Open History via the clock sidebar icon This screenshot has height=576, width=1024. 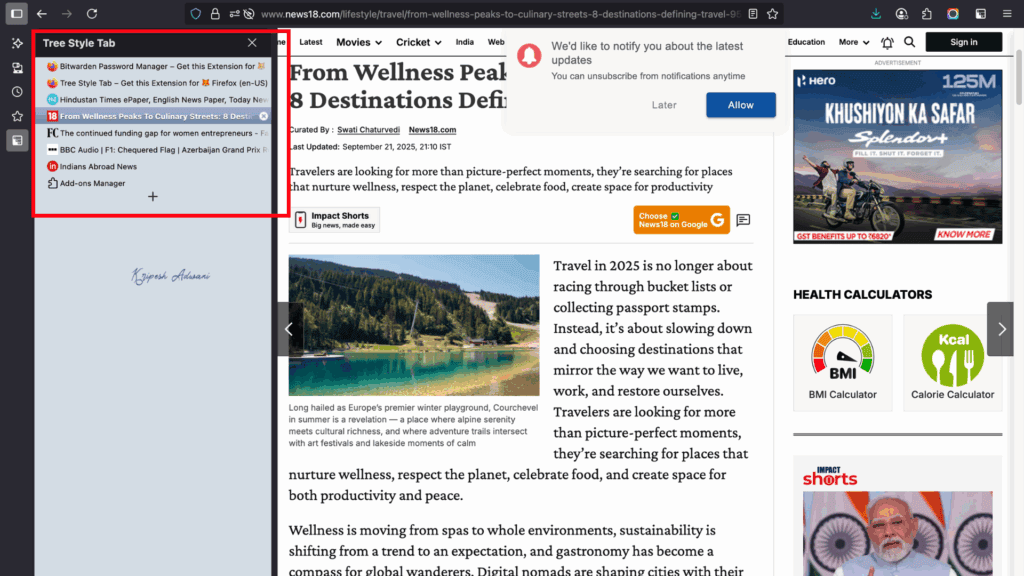16,91
